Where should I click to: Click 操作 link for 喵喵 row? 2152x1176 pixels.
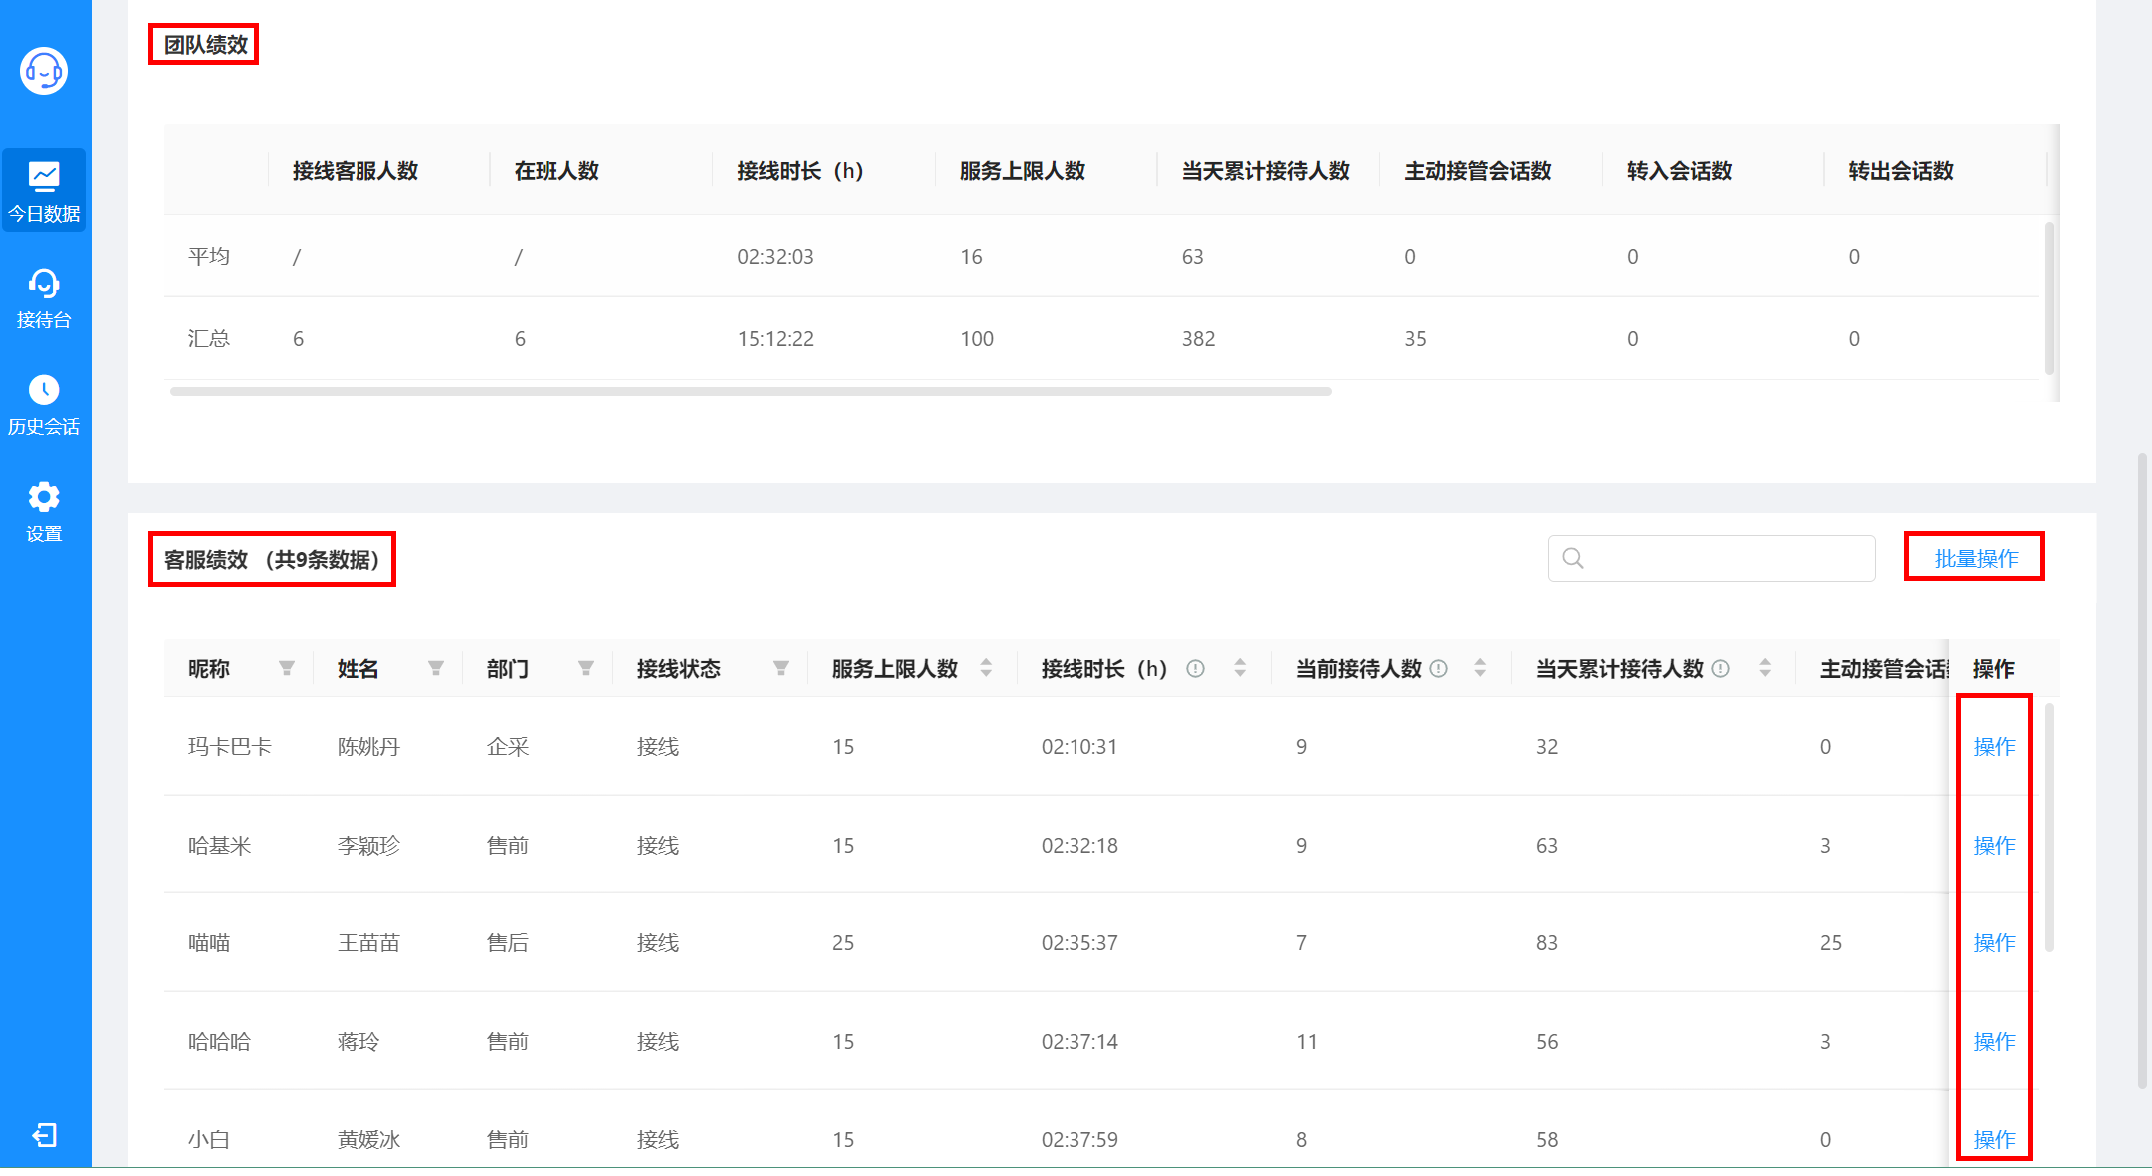(x=1994, y=942)
